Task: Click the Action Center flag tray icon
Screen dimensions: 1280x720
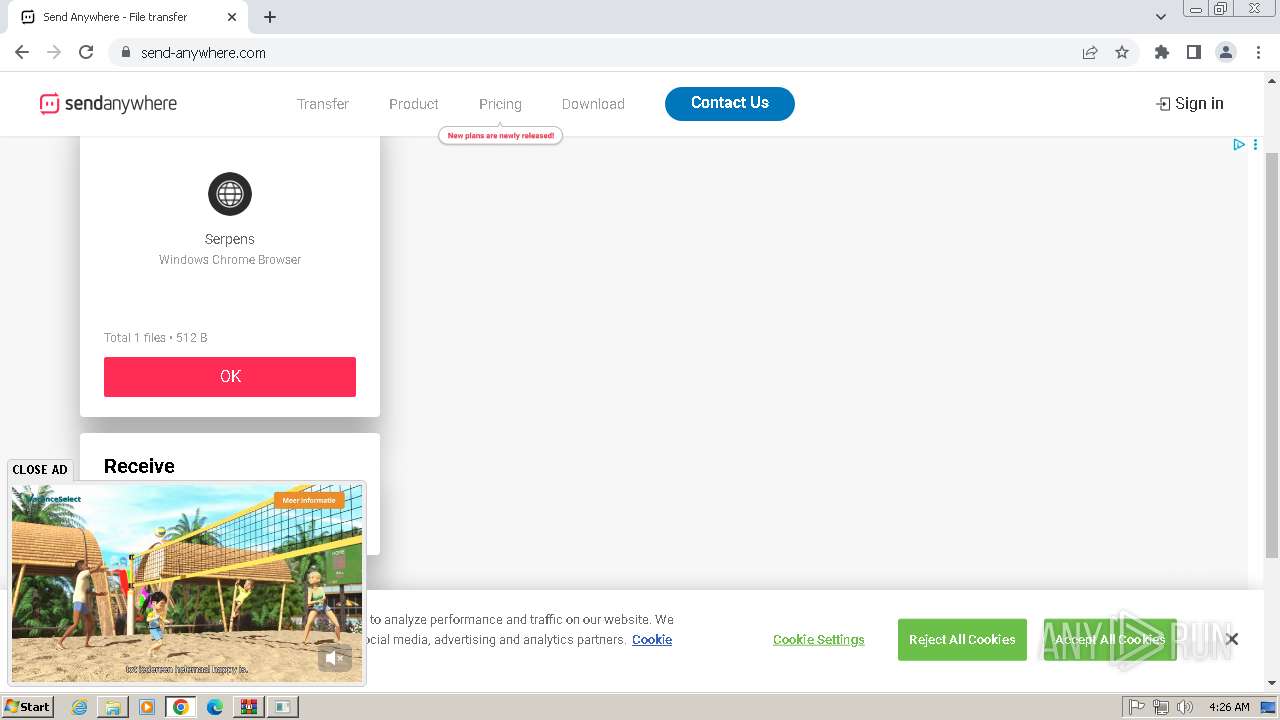Action: pos(1137,707)
